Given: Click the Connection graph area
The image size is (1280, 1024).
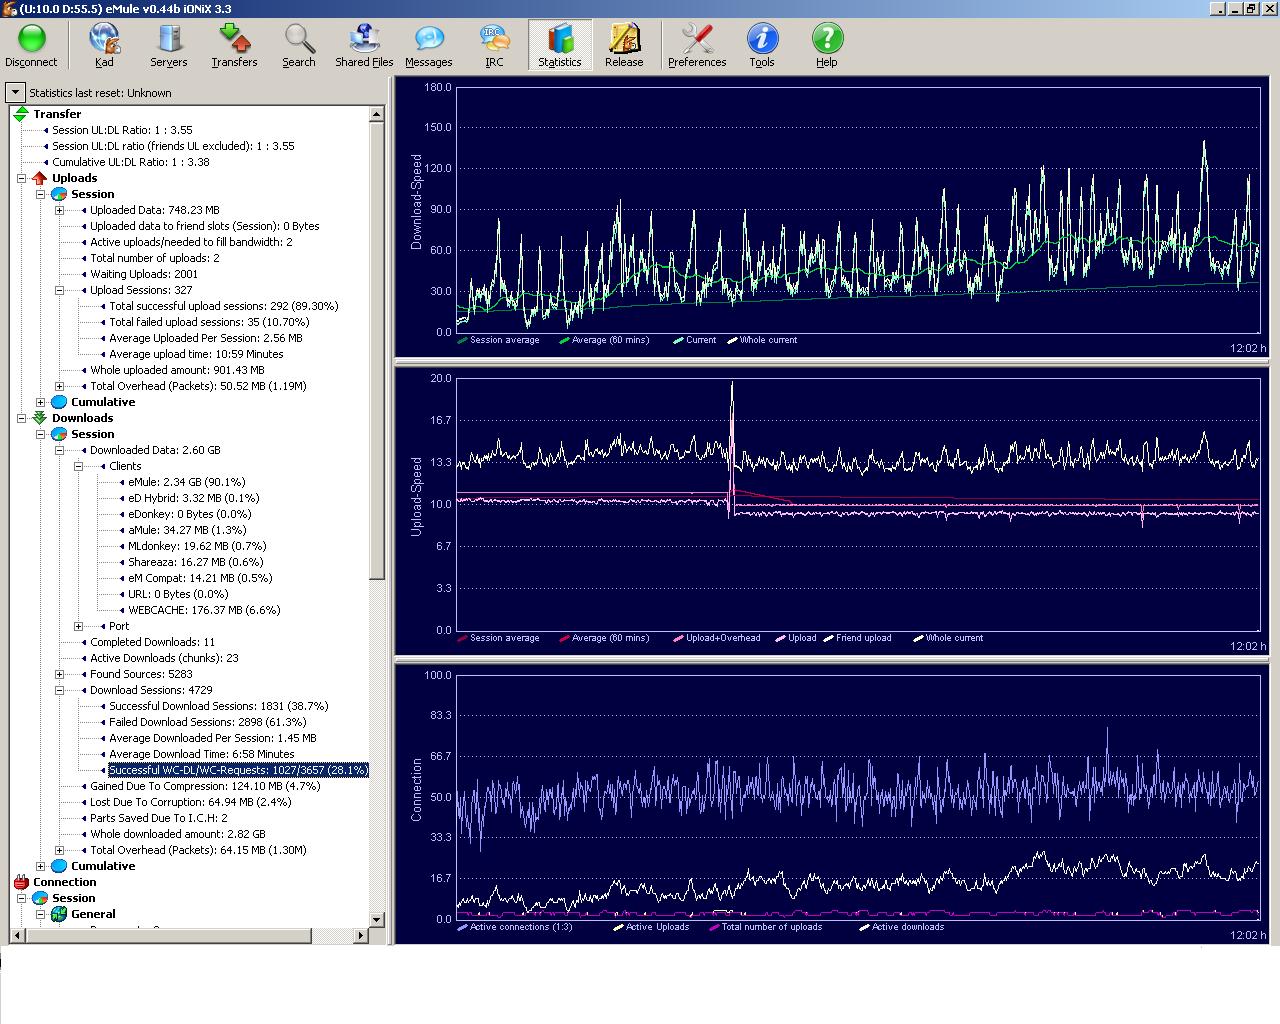Looking at the screenshot, I should pos(858,796).
